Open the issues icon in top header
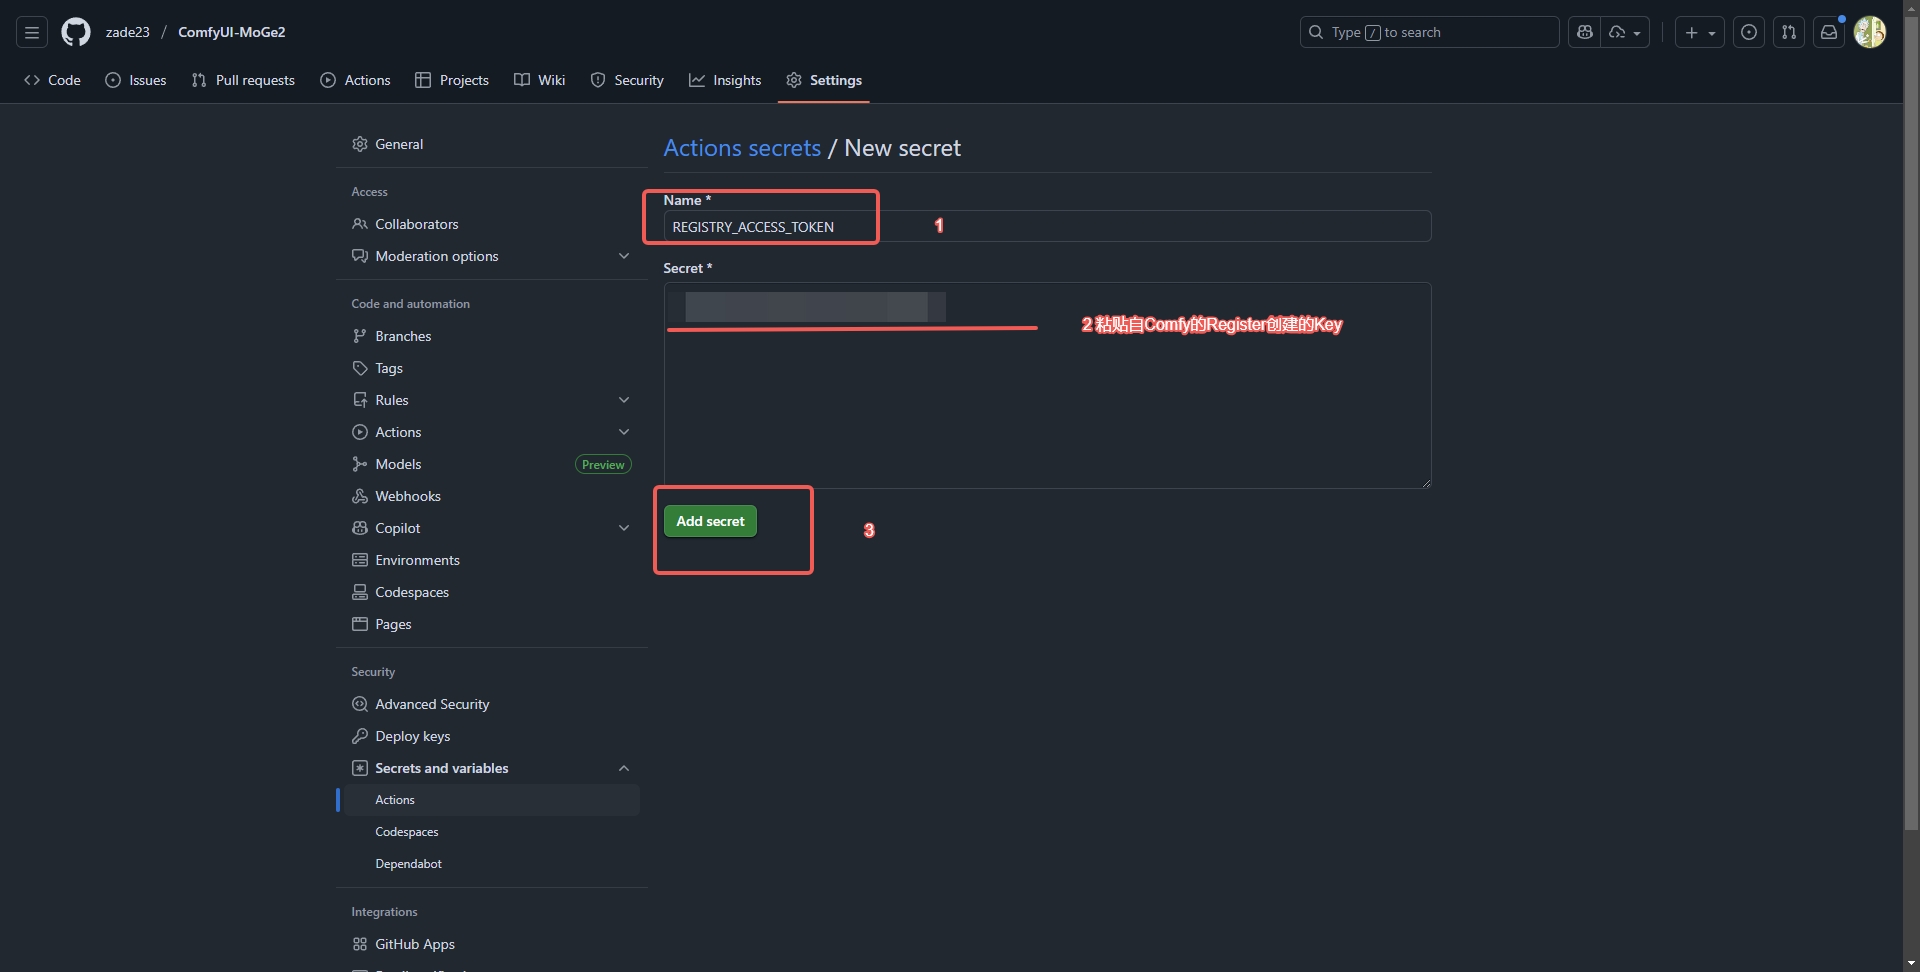1920x972 pixels. [x=1749, y=32]
